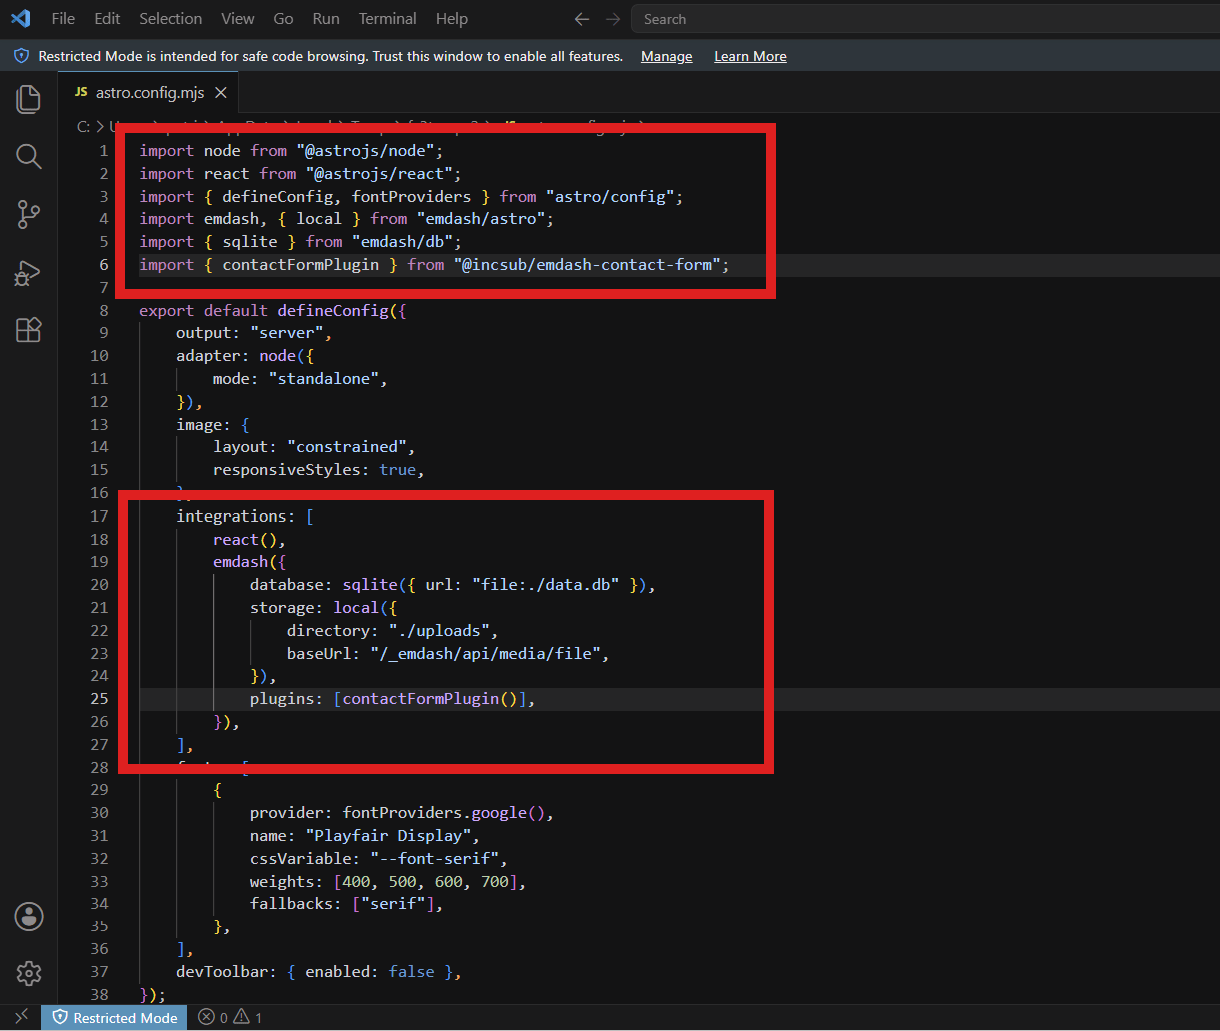
Task: Go forward with the right arrow
Action: coord(613,19)
